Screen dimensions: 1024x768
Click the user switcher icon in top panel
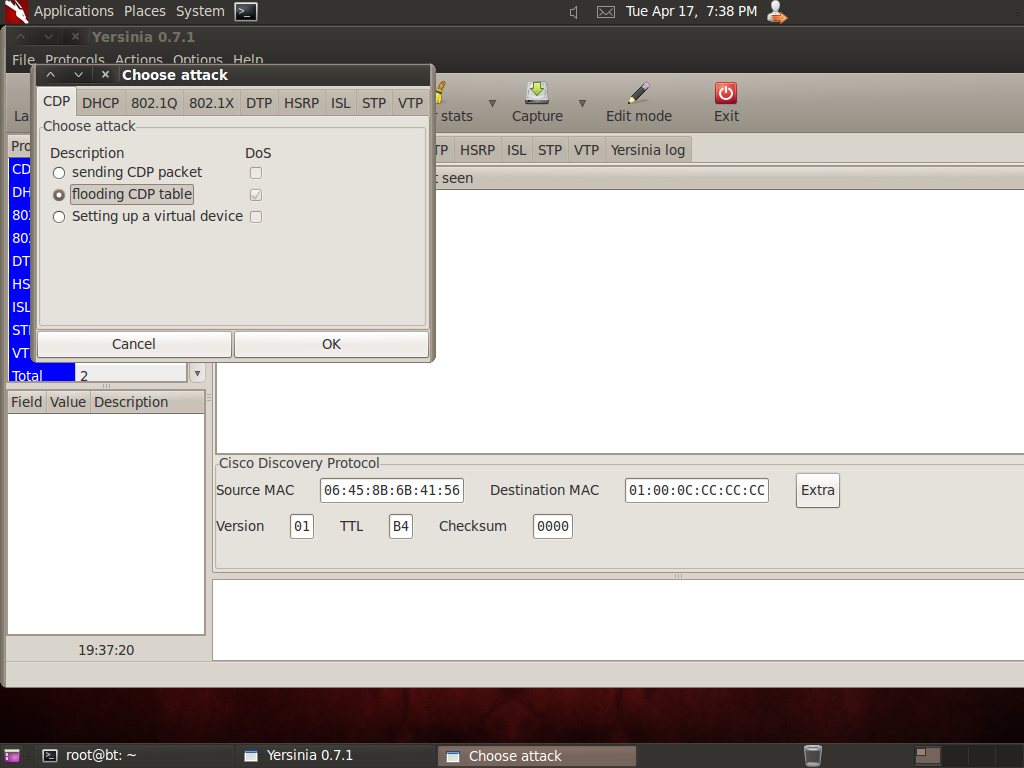coord(776,12)
